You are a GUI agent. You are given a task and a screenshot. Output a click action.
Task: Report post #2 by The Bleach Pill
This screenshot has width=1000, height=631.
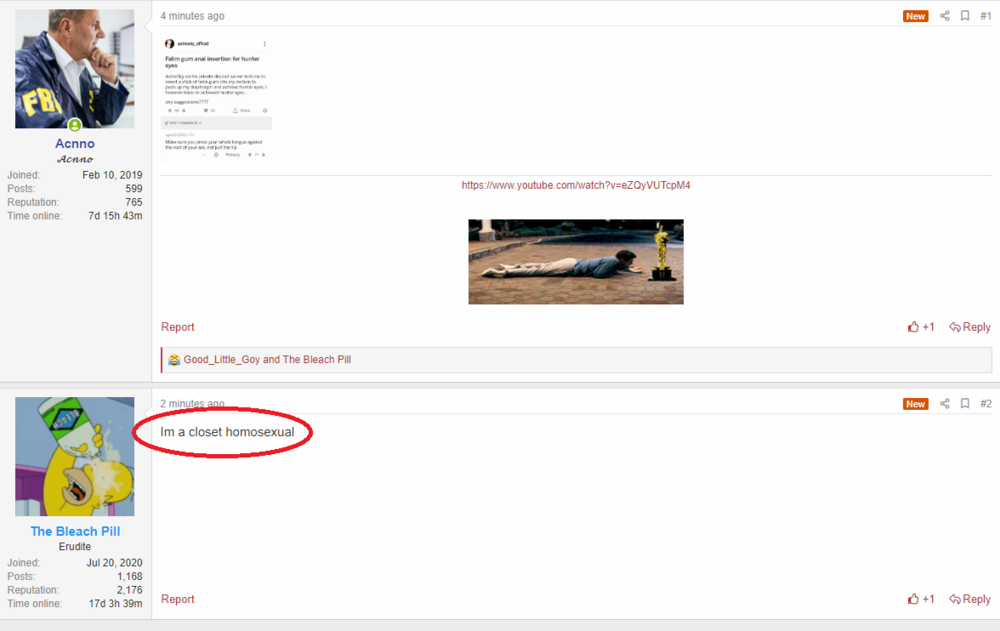(x=177, y=598)
